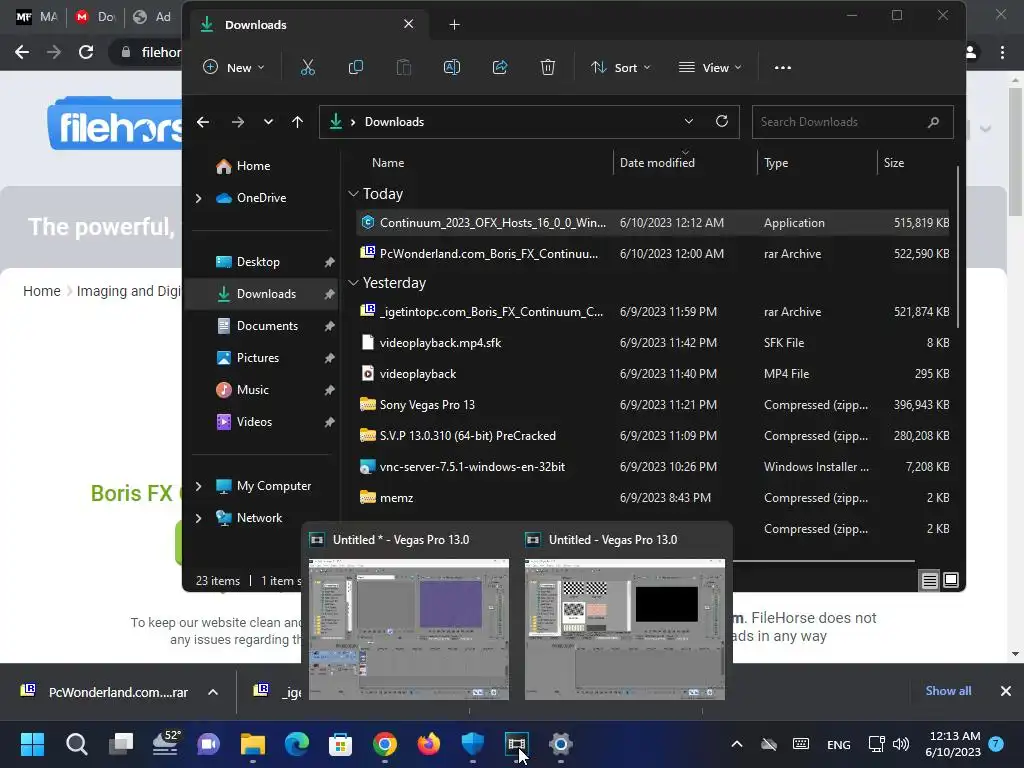Collapse the Today group
The image size is (1024, 768).
353,194
